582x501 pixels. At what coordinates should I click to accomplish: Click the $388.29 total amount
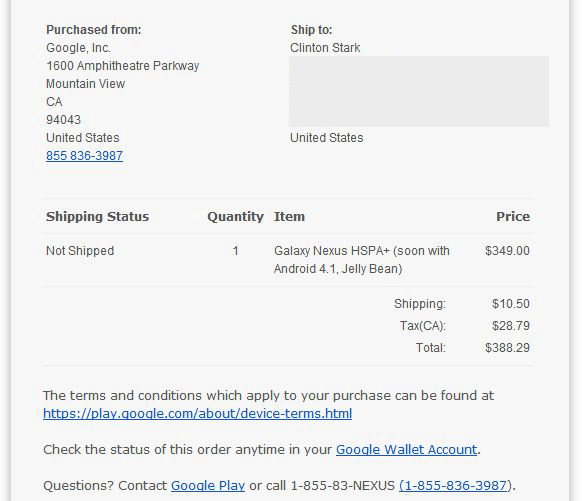[507, 348]
